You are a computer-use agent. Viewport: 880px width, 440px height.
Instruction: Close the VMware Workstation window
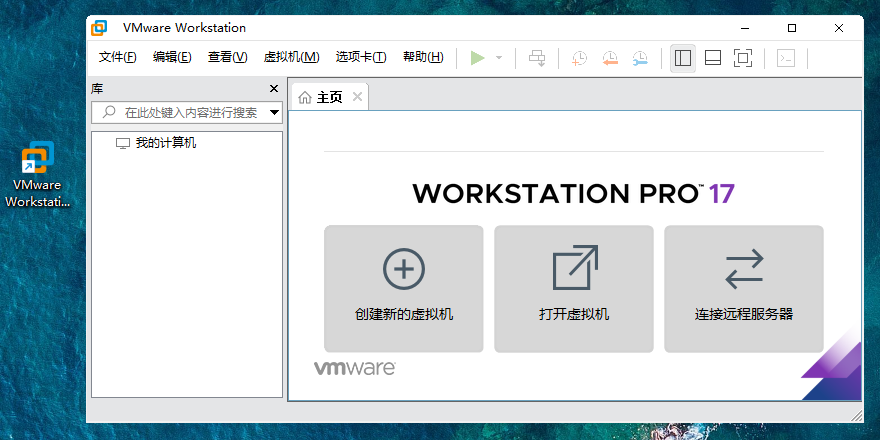[838, 28]
